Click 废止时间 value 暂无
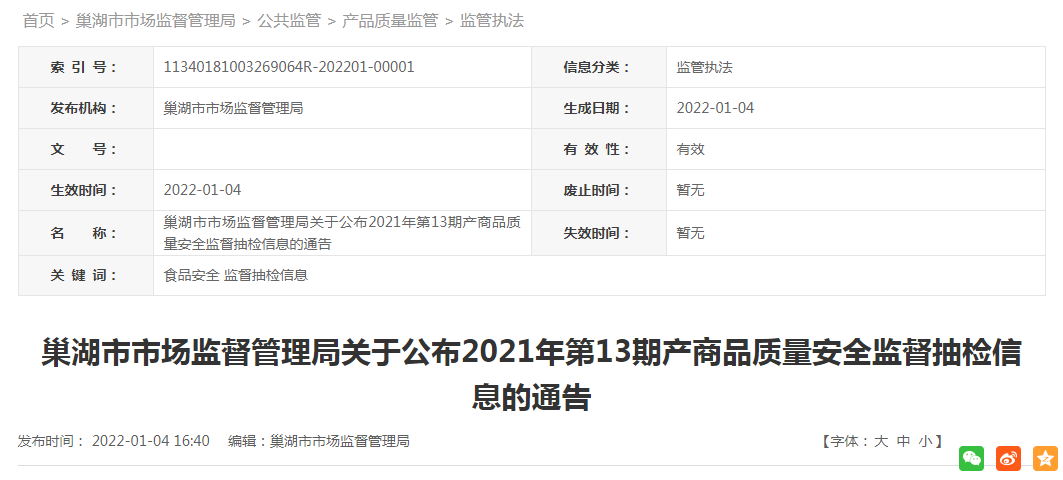The width and height of the screenshot is (1063, 480). click(x=691, y=190)
